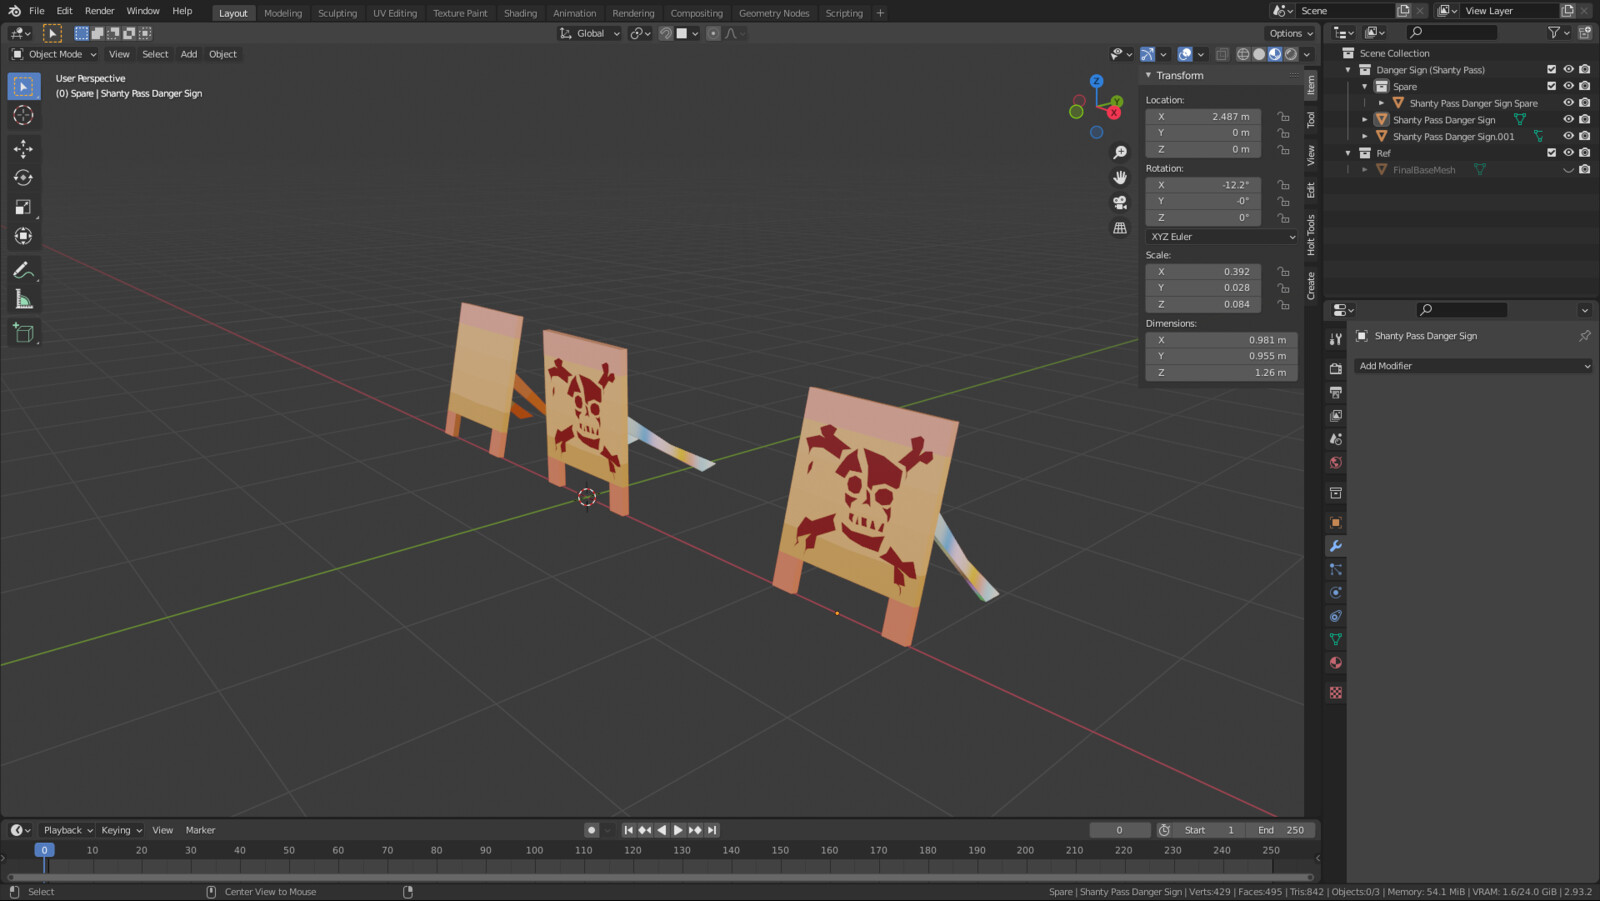Click frame 0 playhead marker

44,850
